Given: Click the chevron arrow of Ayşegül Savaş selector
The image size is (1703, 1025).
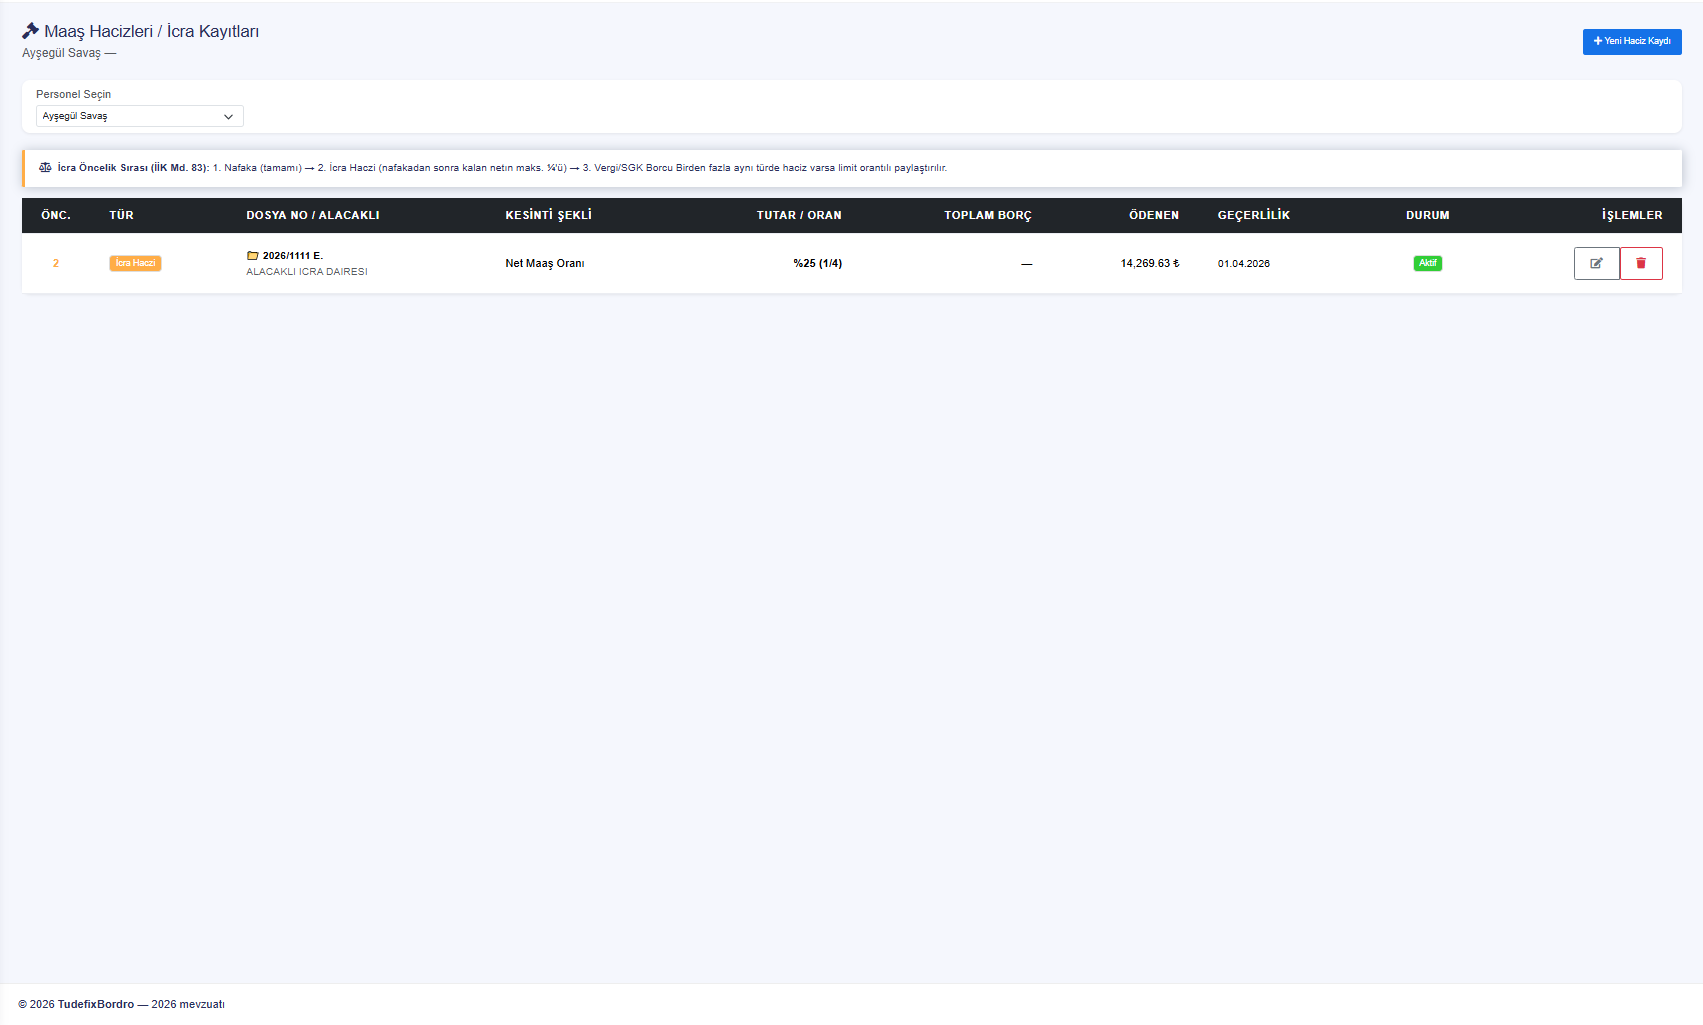Looking at the screenshot, I should tap(228, 117).
